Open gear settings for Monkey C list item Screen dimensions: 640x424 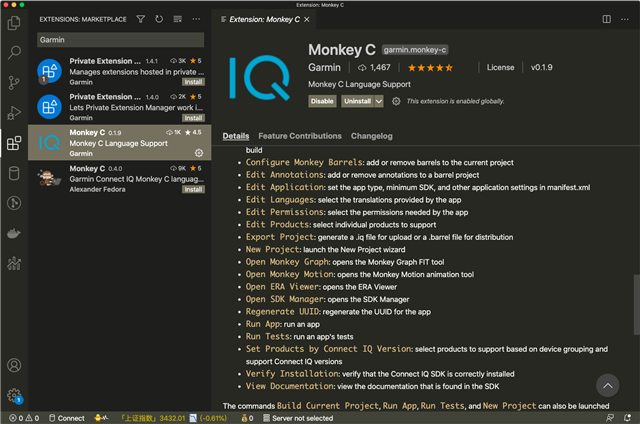click(x=199, y=153)
